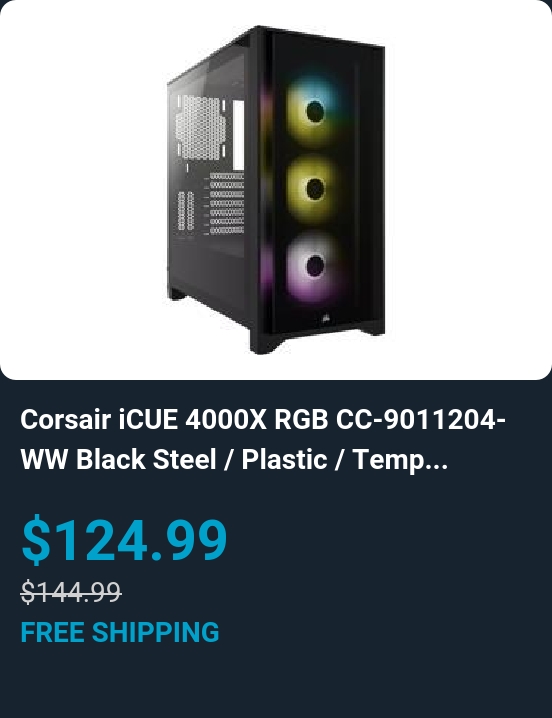
Task: Click the Corsair sails logo on case front
Action: coord(326,318)
